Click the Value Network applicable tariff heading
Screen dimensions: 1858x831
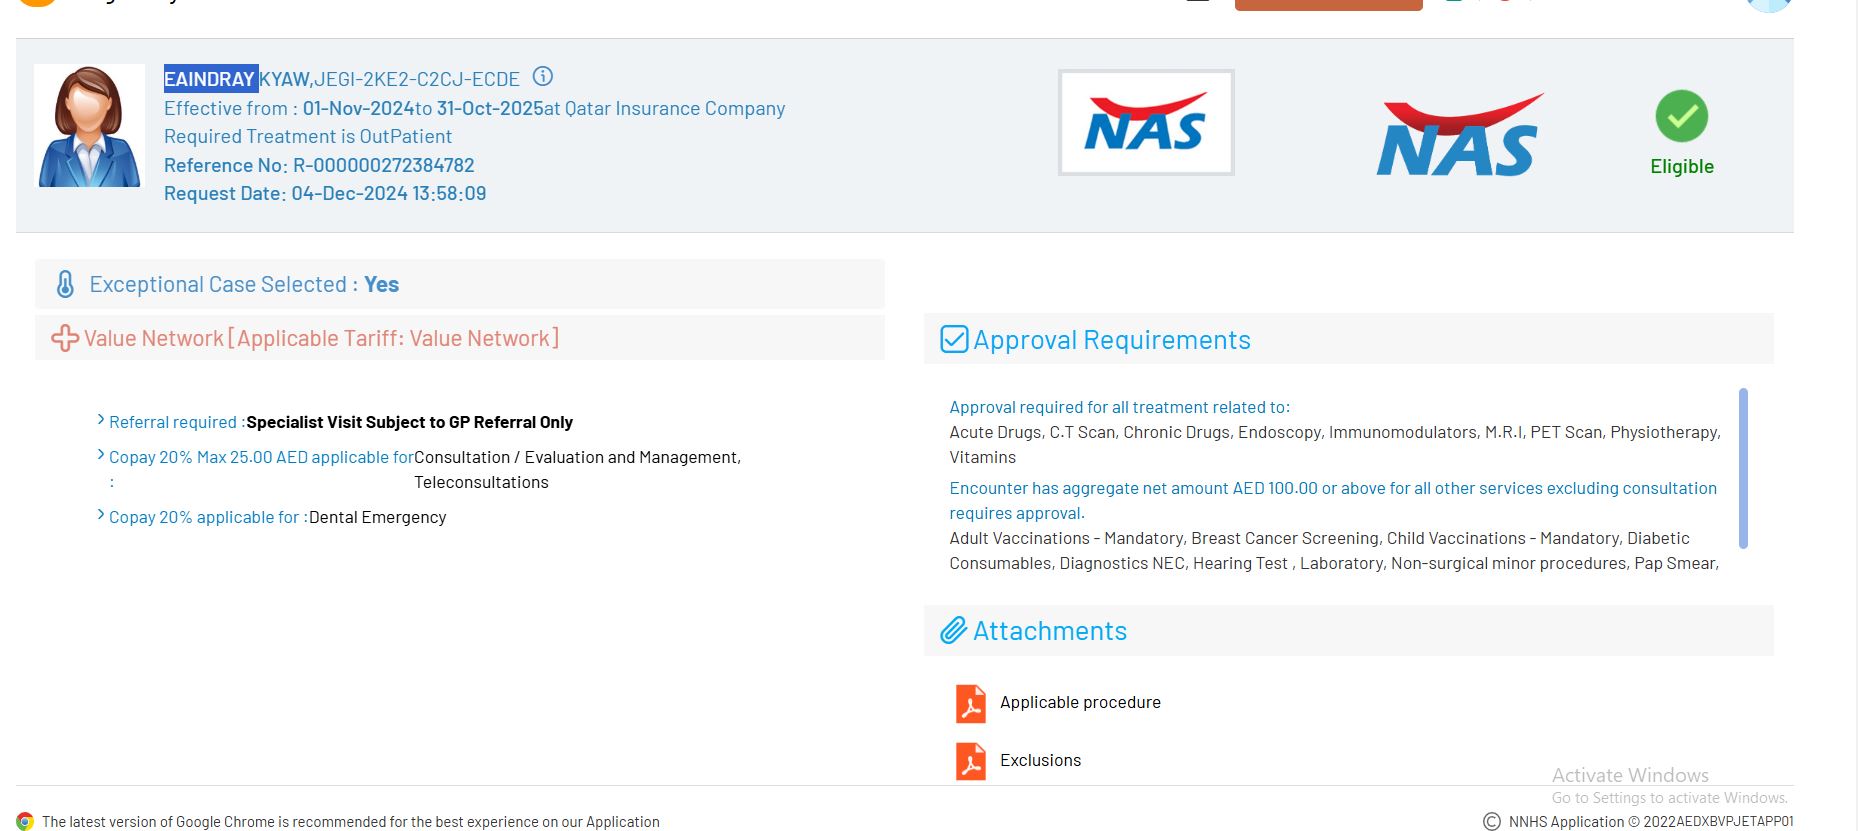click(321, 338)
